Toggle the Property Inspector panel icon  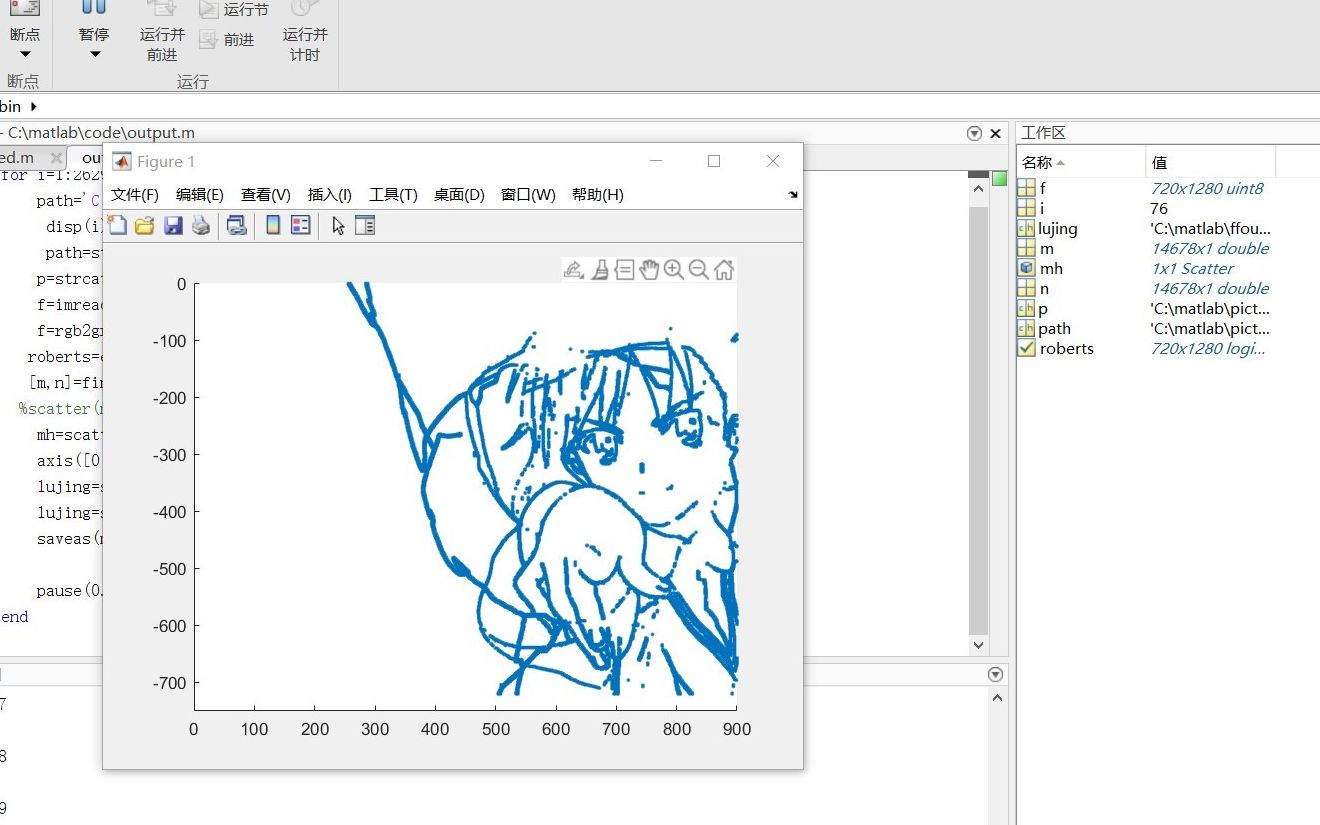365,226
